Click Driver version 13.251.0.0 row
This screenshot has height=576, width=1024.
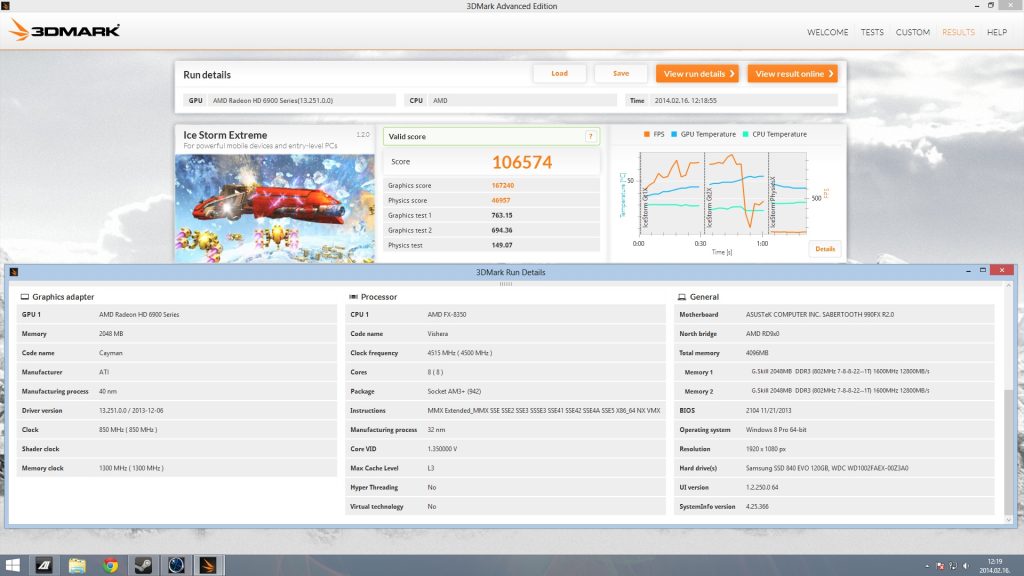176,410
